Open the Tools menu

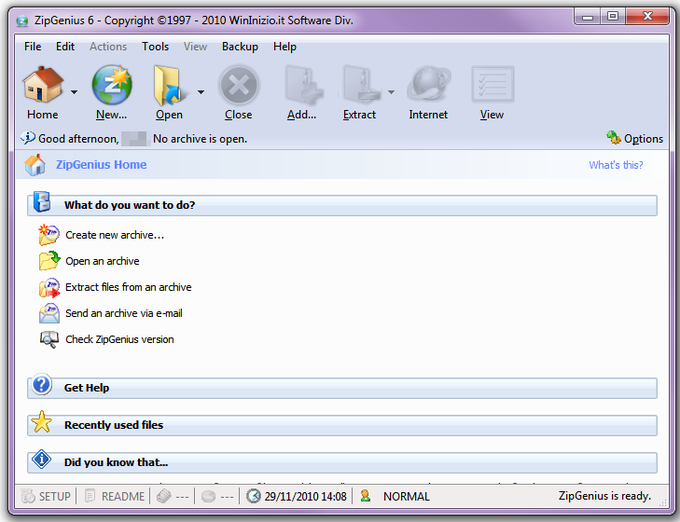coord(155,46)
